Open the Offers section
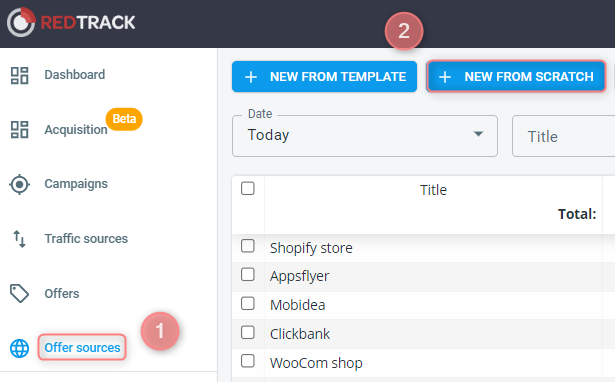The height and width of the screenshot is (382, 615). click(62, 293)
